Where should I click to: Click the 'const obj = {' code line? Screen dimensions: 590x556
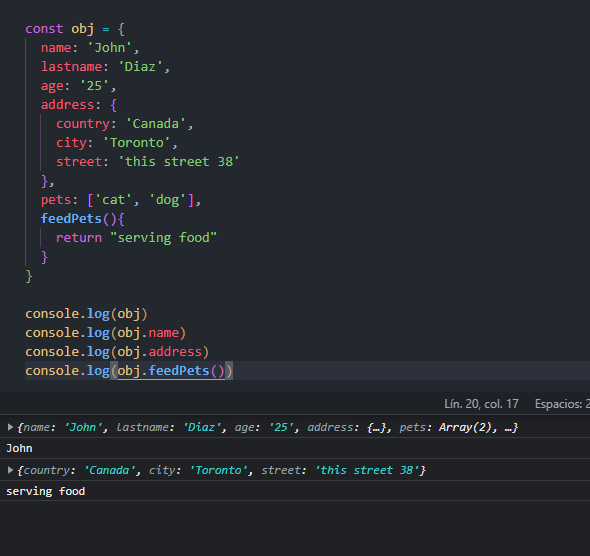(x=75, y=29)
